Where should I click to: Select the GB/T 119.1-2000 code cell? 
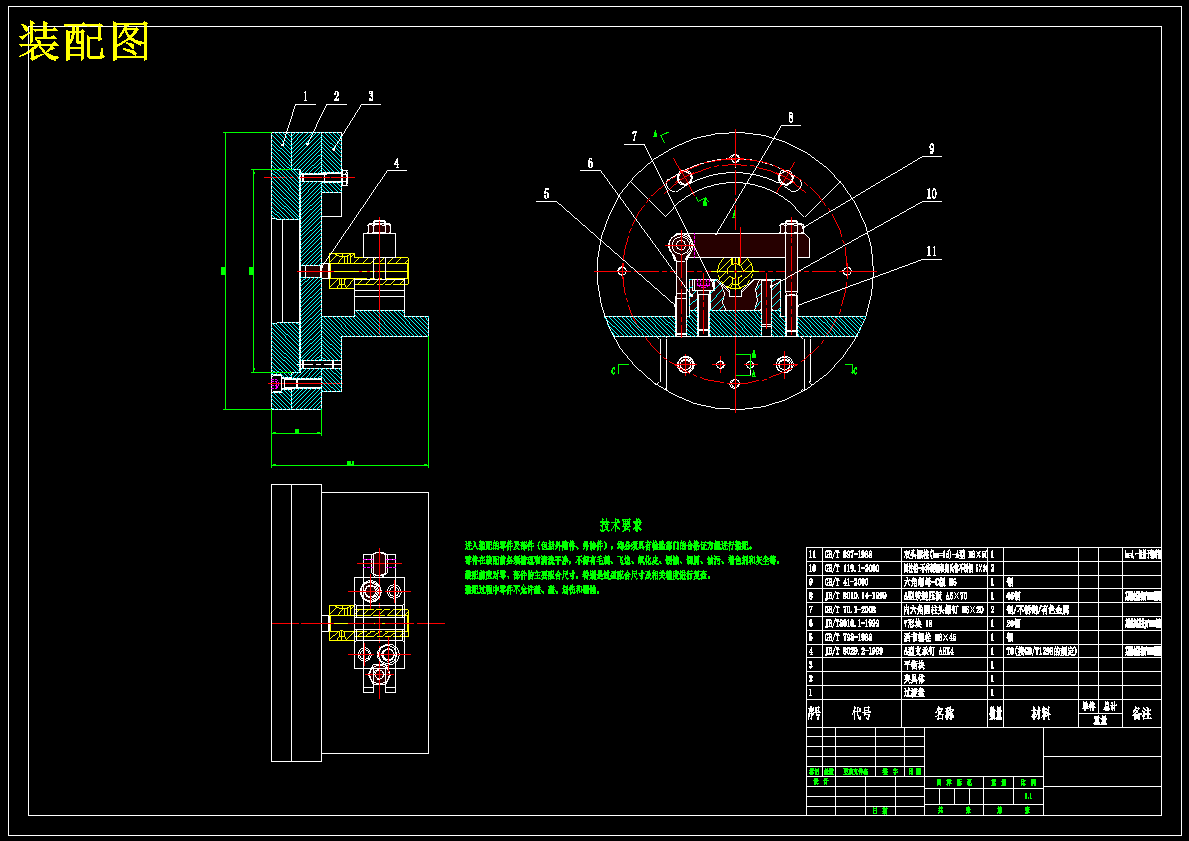click(861, 568)
